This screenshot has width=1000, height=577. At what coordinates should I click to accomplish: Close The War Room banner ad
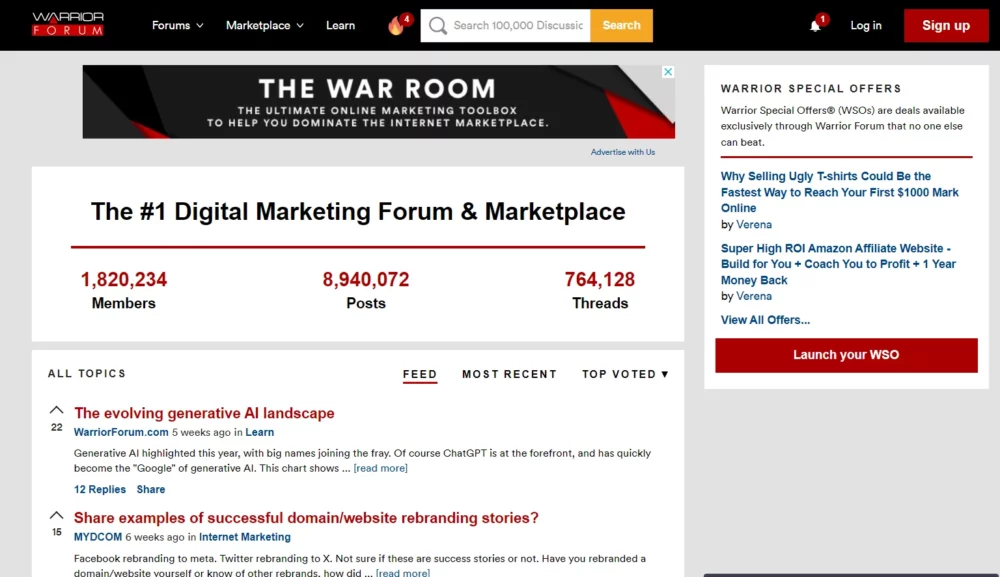coord(668,71)
